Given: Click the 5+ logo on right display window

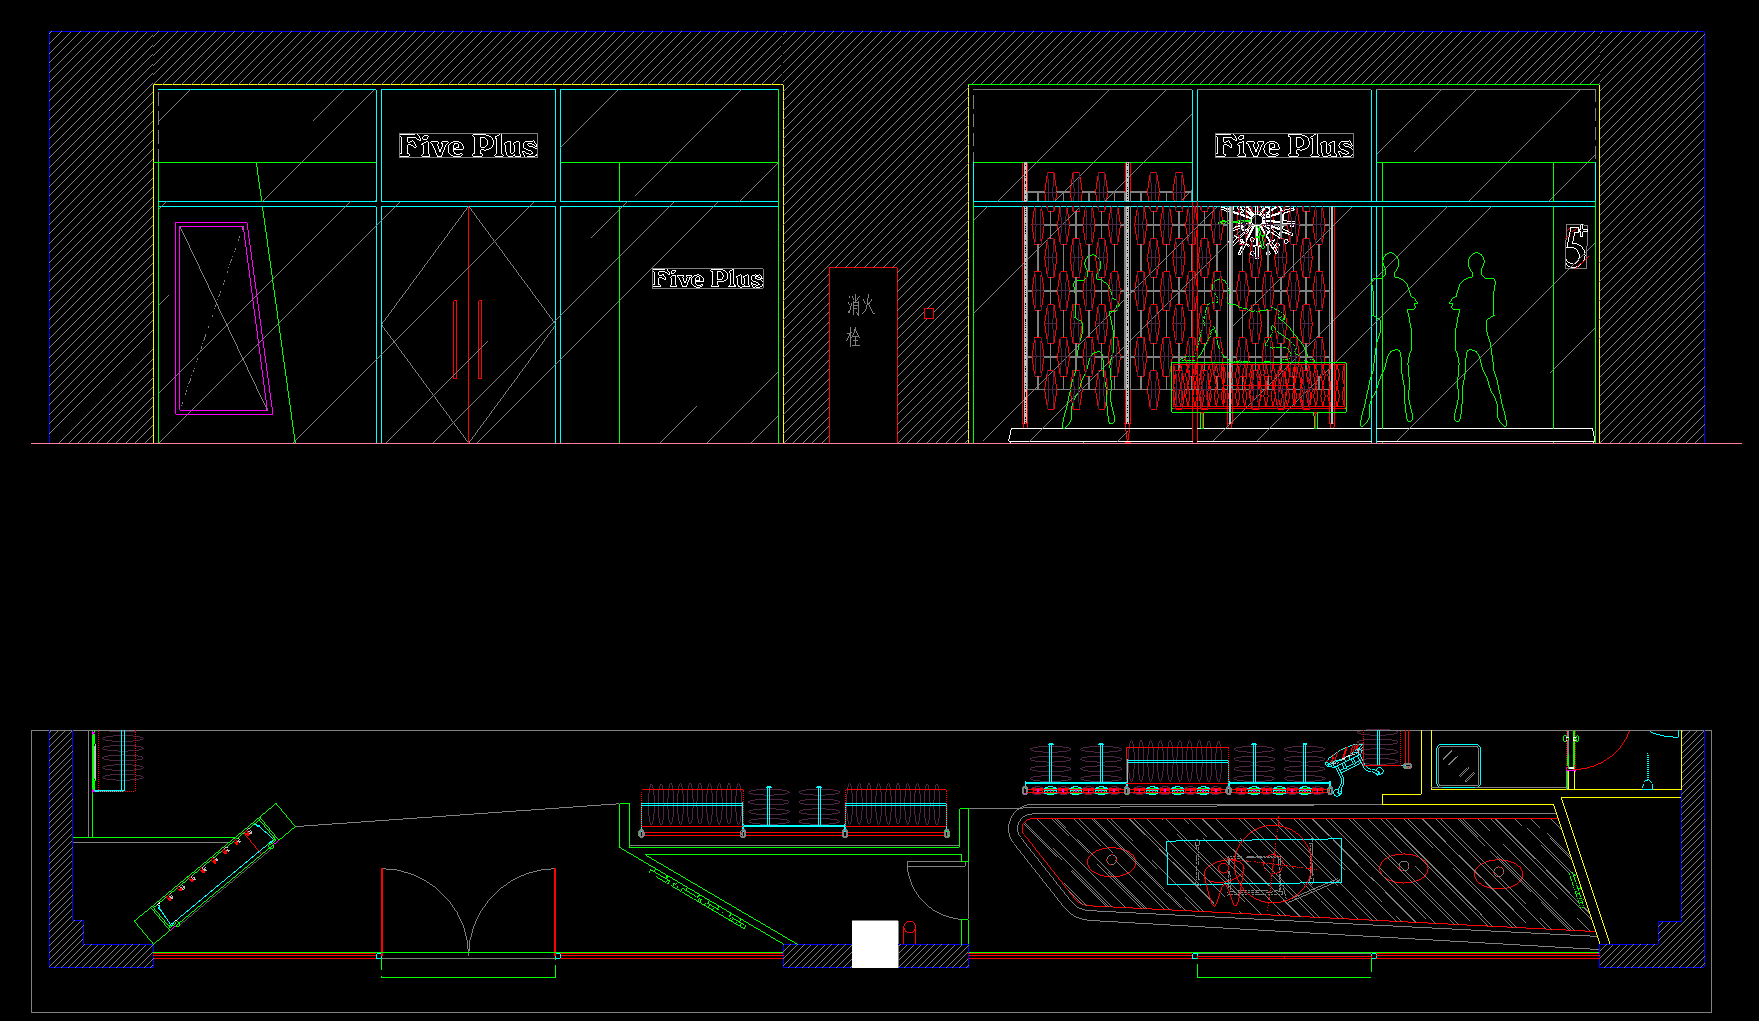Looking at the screenshot, I should [1576, 246].
